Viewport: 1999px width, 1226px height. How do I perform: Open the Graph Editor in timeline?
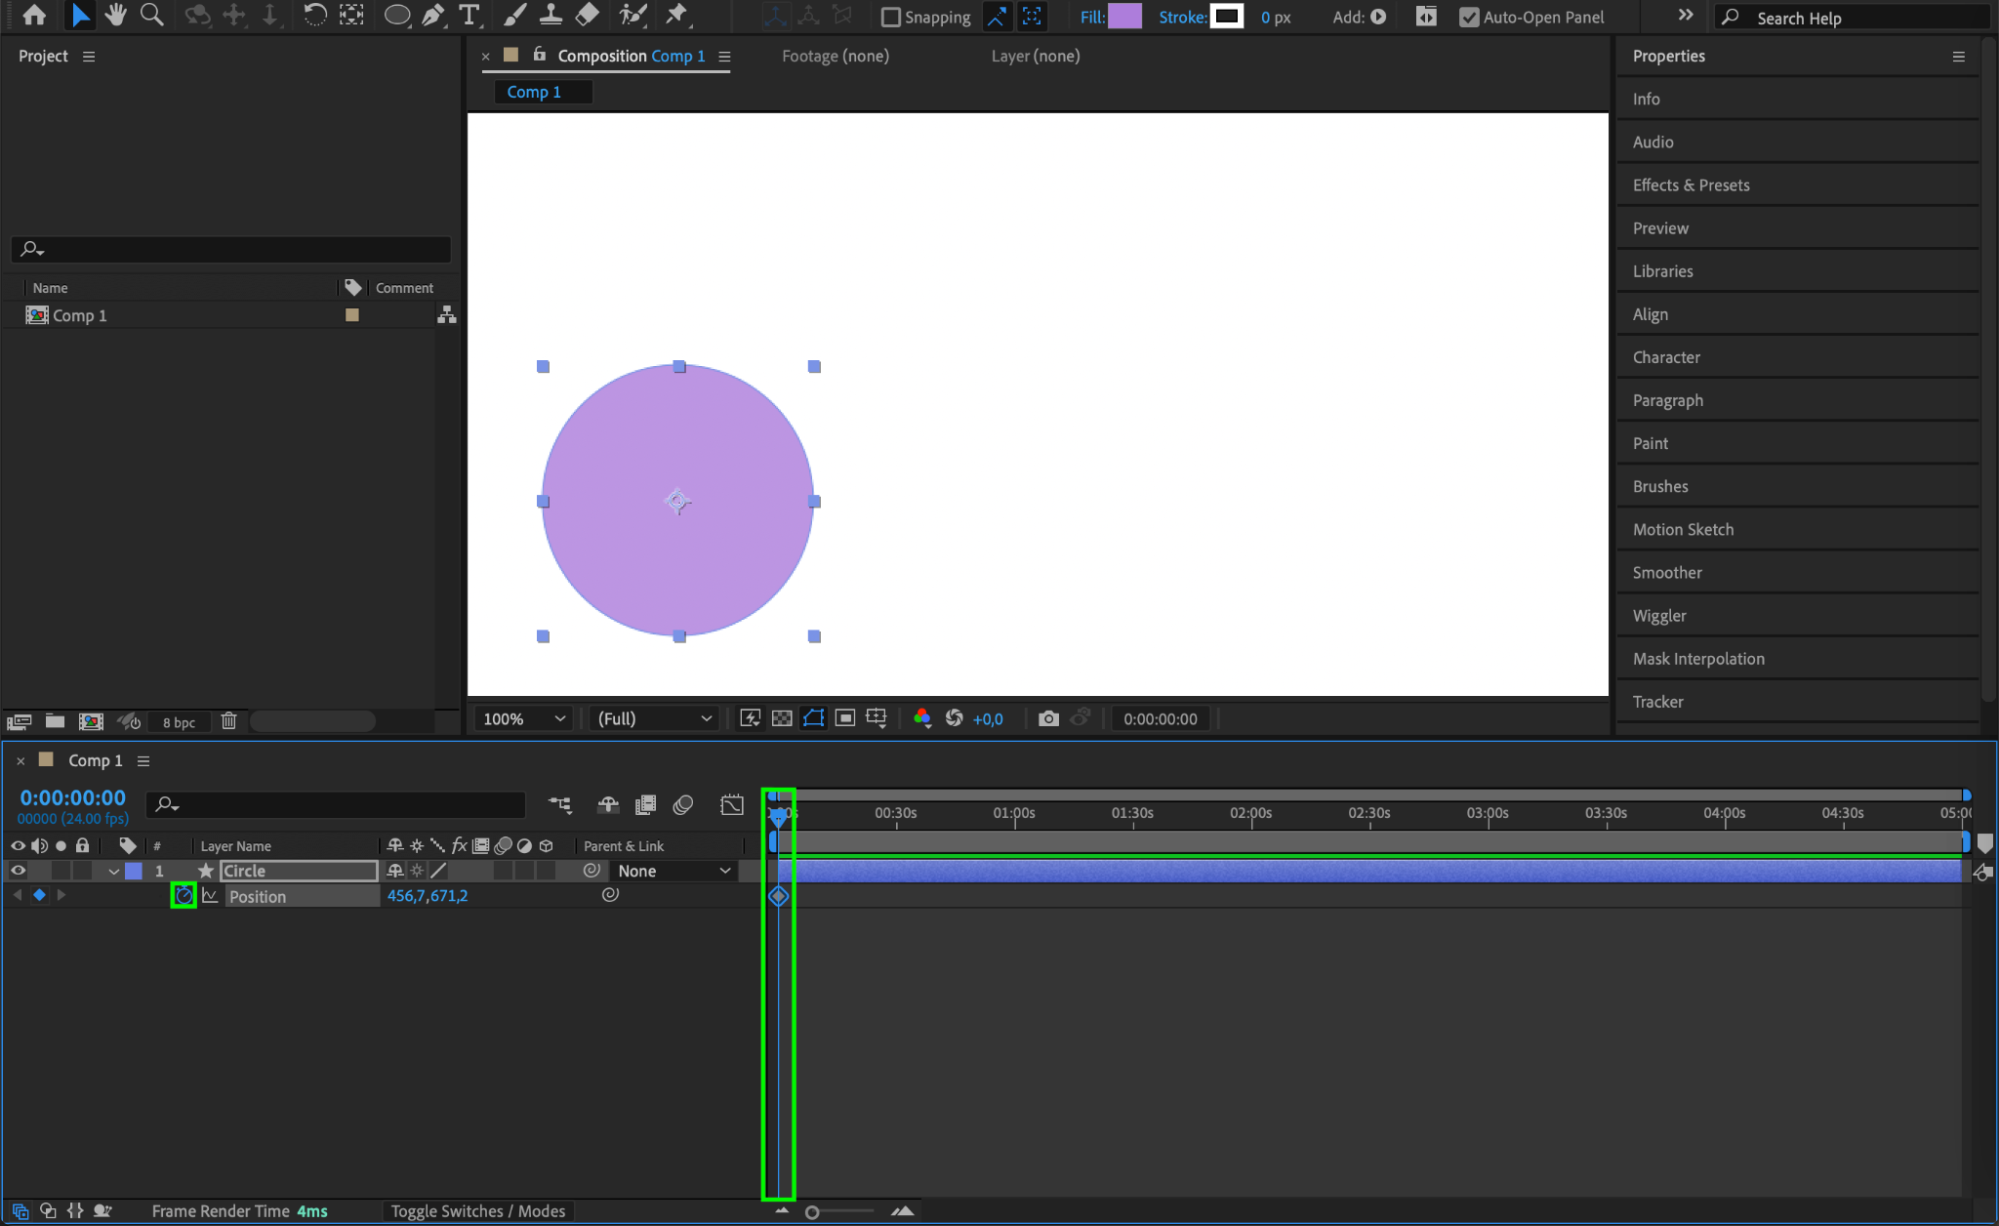pos(732,805)
